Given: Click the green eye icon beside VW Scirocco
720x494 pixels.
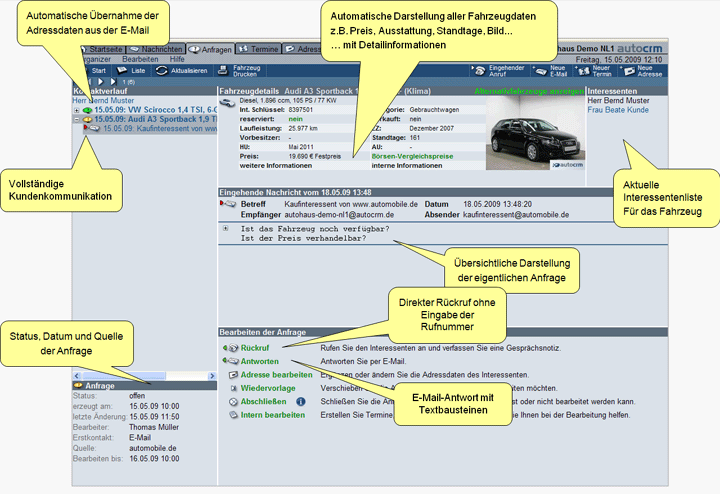Looking at the screenshot, I should 87,110.
